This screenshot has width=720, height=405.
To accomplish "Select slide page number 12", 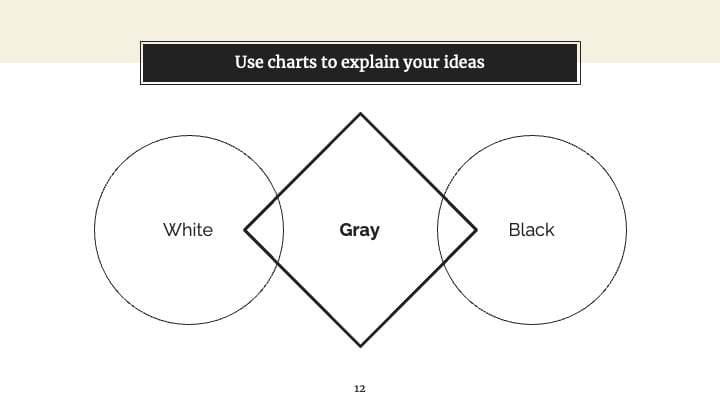I will point(360,389).
